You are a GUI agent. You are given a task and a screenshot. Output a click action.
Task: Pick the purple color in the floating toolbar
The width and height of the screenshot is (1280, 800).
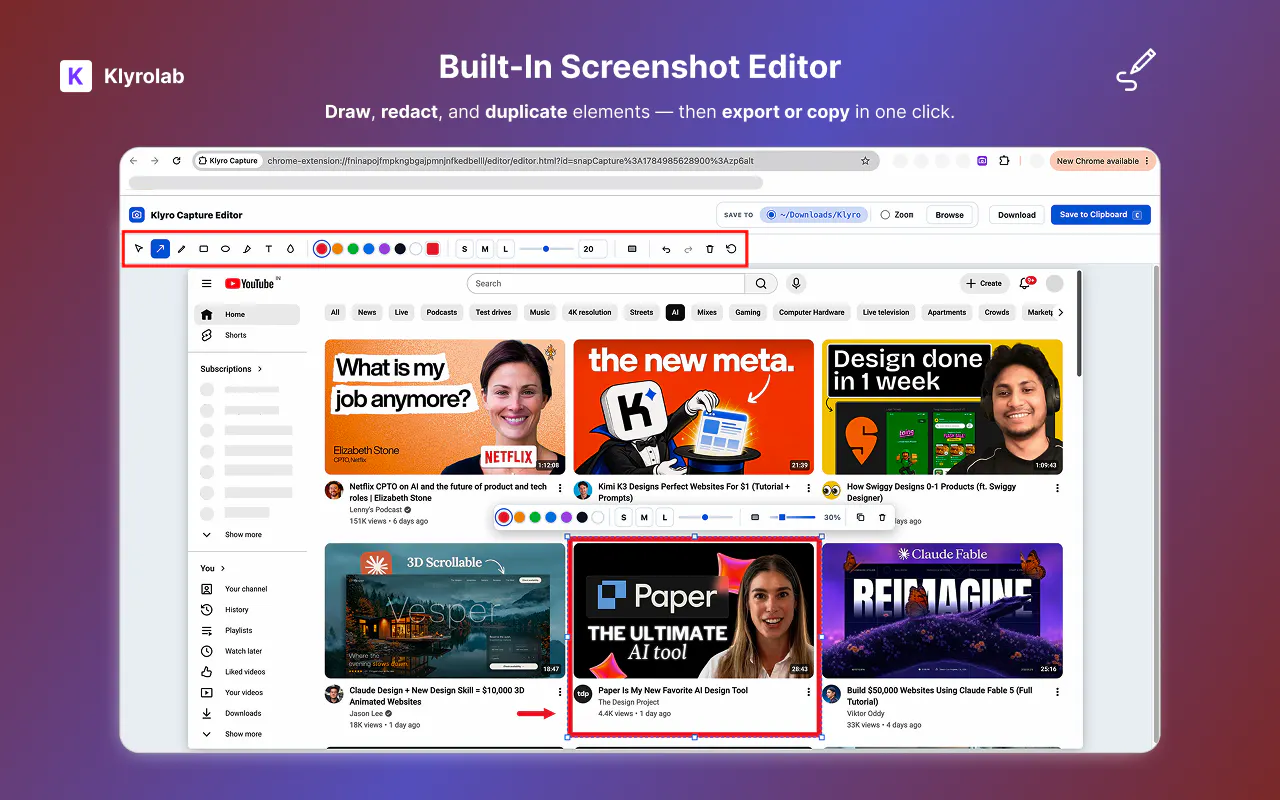(566, 517)
